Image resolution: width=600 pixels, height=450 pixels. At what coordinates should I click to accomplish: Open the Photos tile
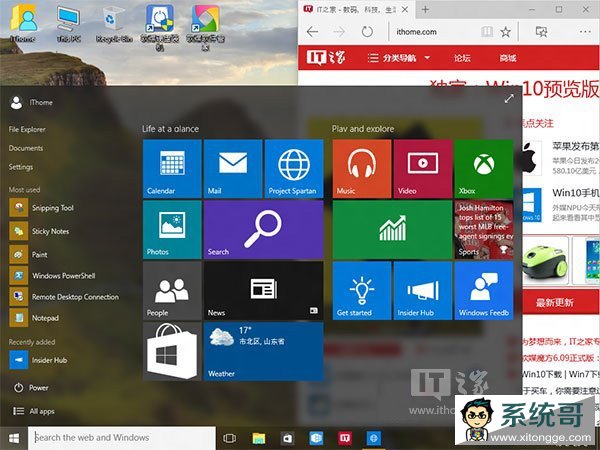pos(172,230)
